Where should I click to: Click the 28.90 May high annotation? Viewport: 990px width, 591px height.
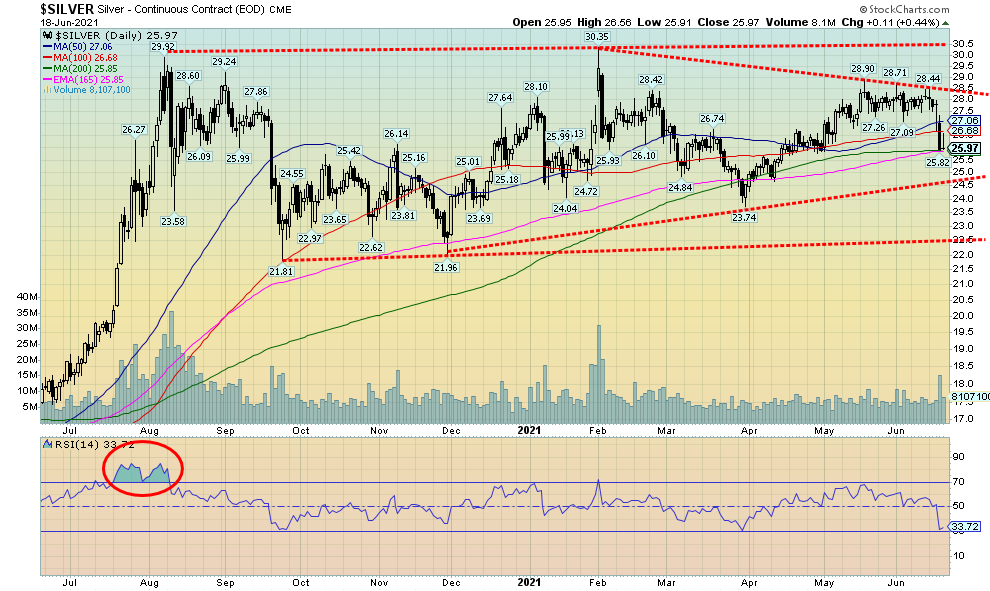click(862, 69)
